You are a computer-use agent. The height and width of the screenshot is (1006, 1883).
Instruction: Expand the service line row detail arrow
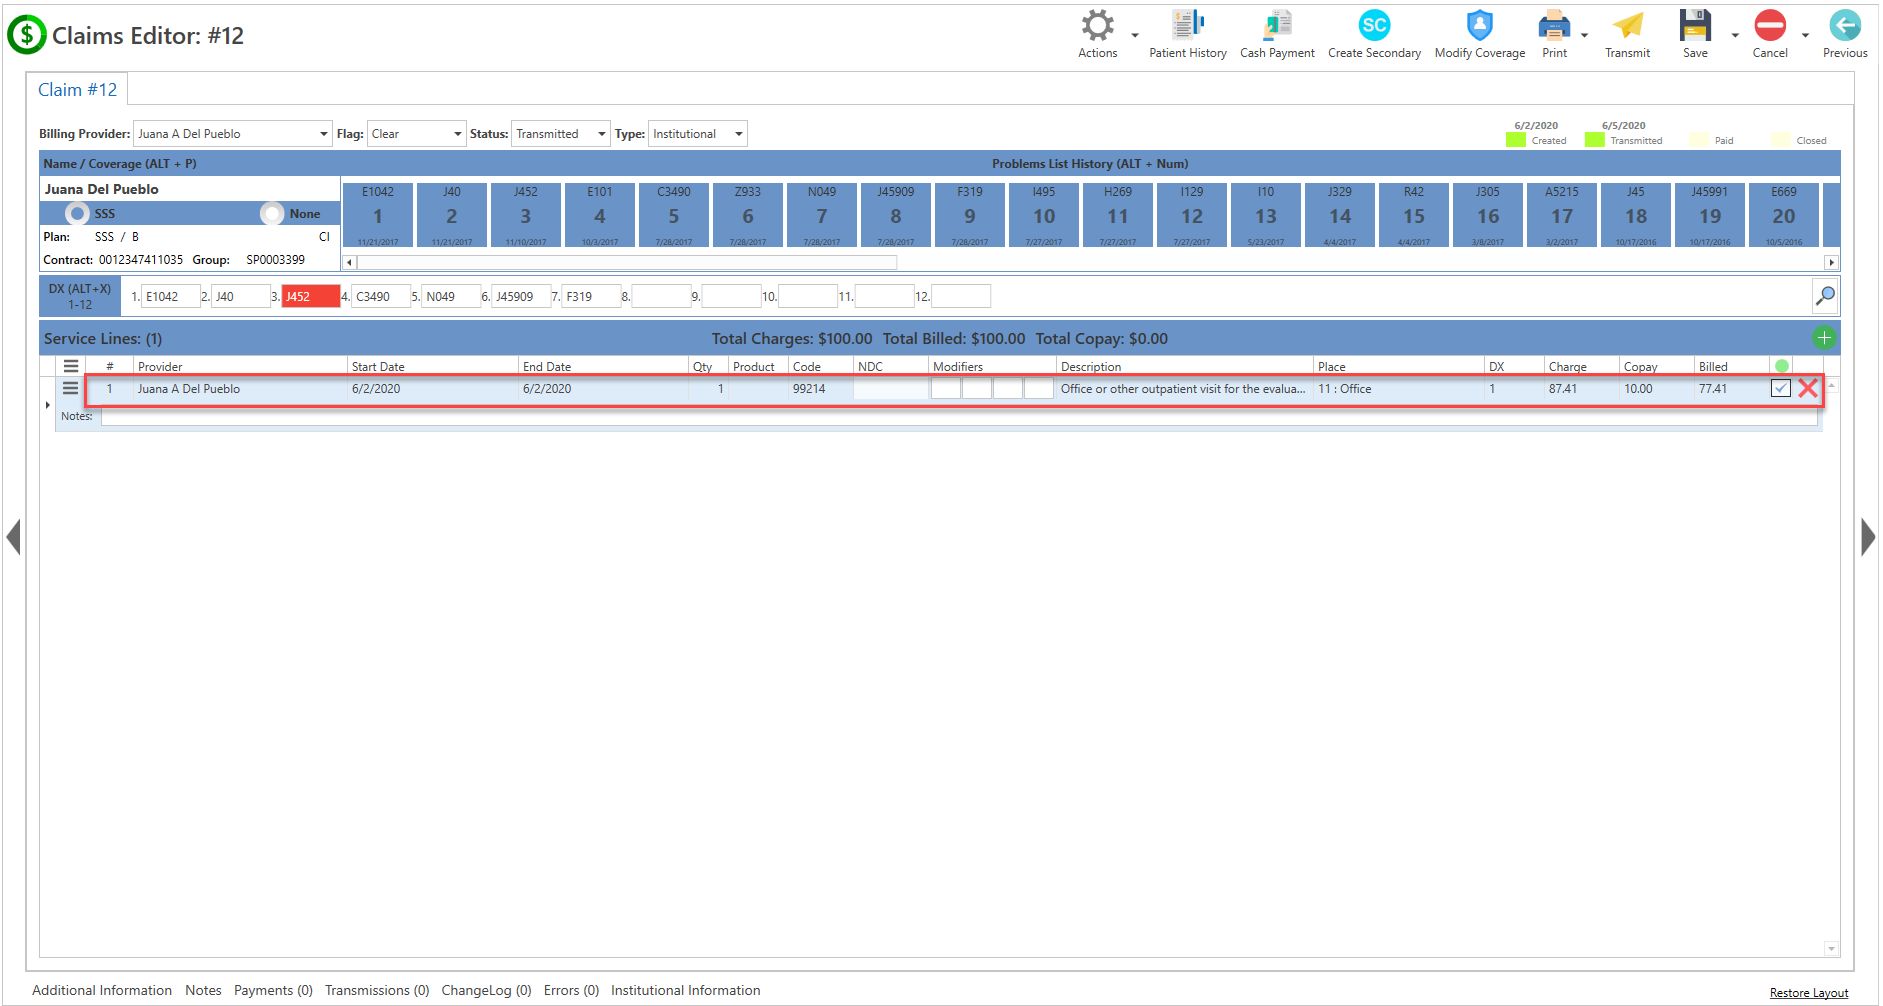coord(47,405)
